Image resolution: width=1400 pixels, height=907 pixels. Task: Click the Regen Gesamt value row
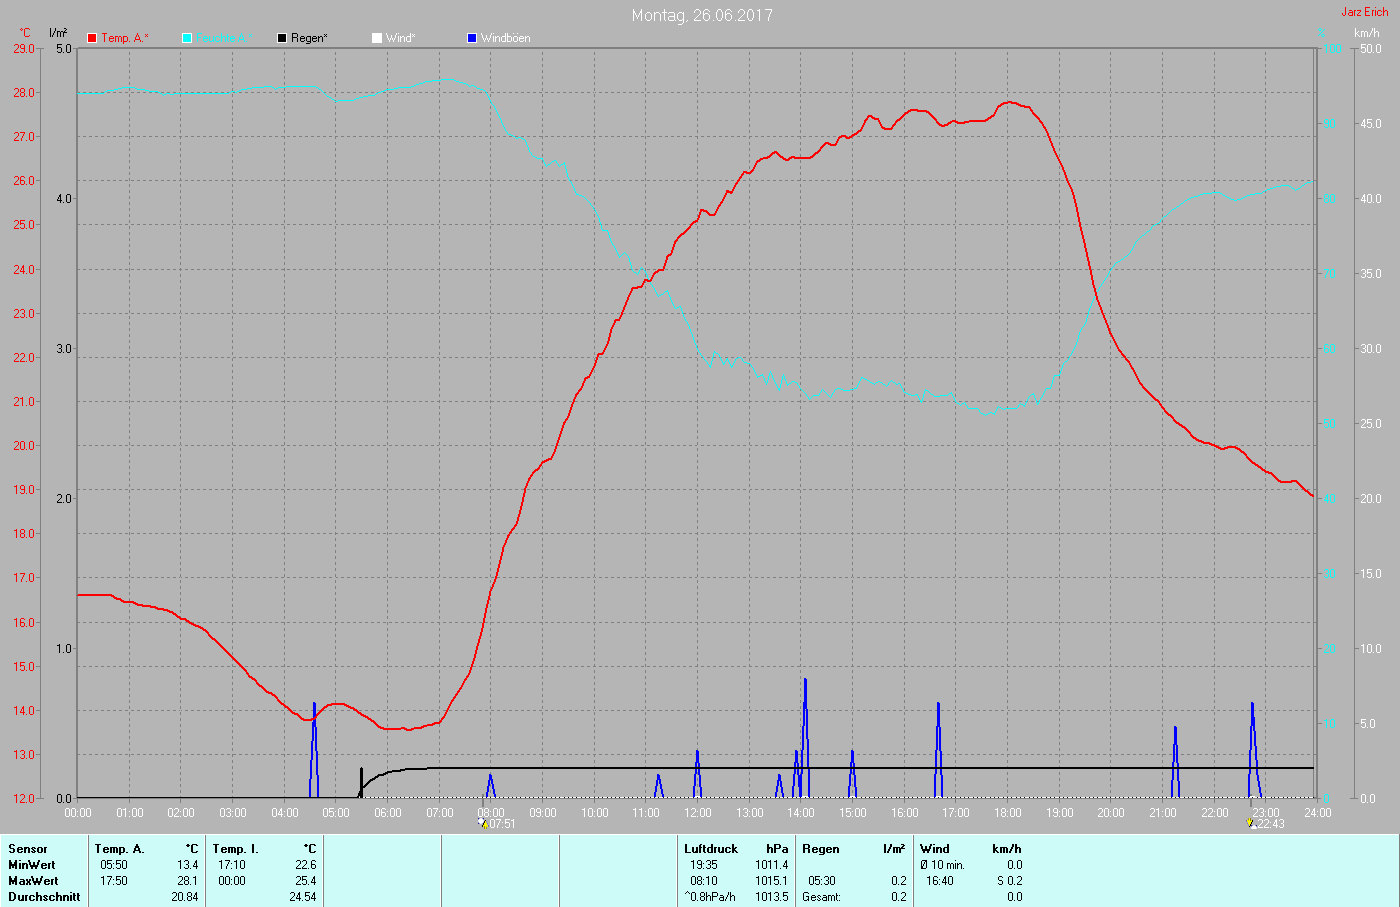(x=853, y=897)
